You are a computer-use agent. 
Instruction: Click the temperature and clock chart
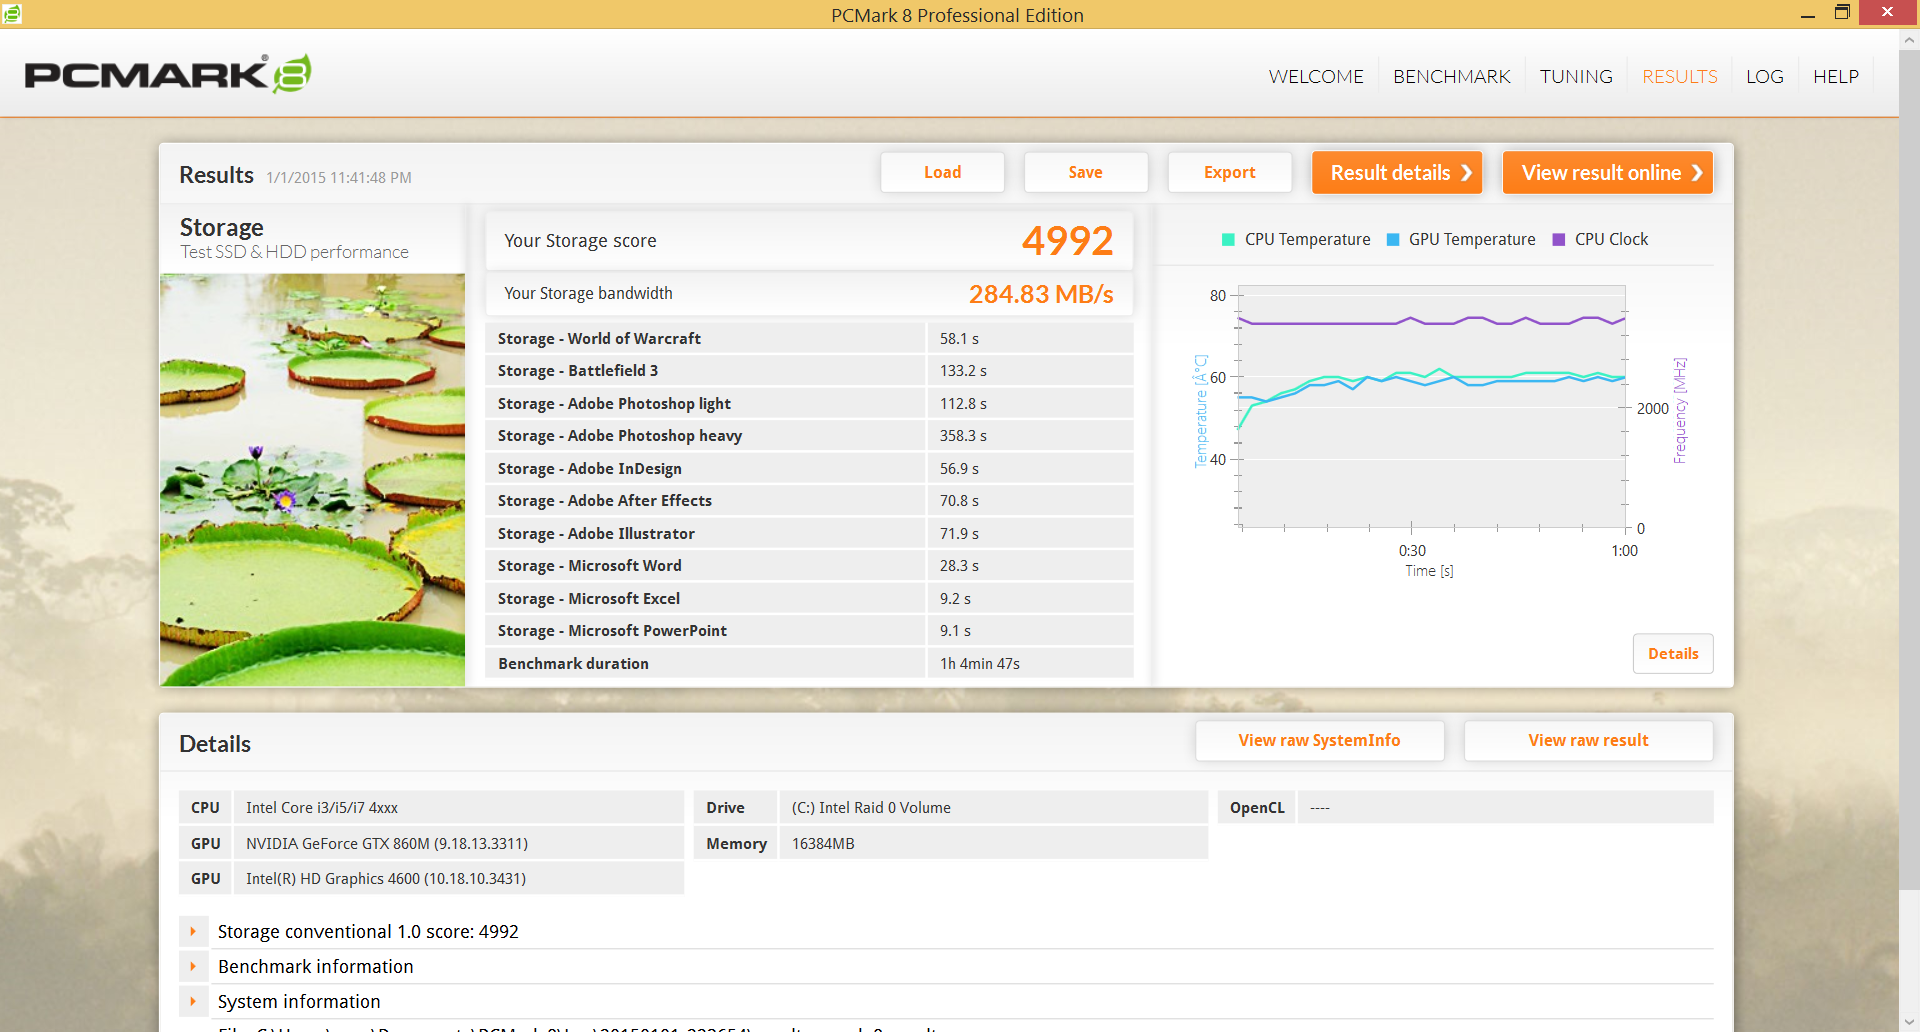click(x=1432, y=407)
